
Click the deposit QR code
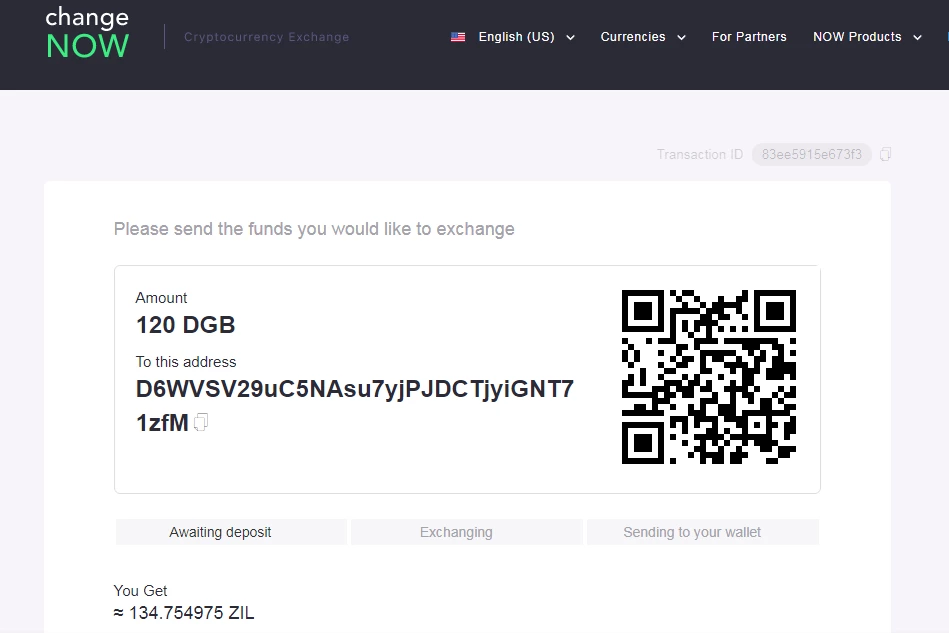coord(708,377)
